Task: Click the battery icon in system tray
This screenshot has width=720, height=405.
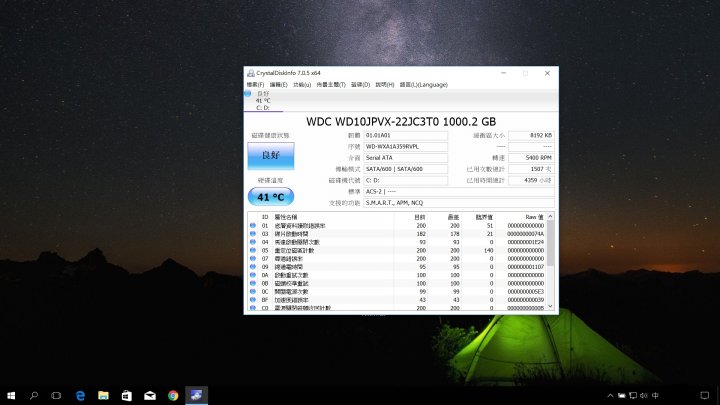Action: tap(622, 395)
